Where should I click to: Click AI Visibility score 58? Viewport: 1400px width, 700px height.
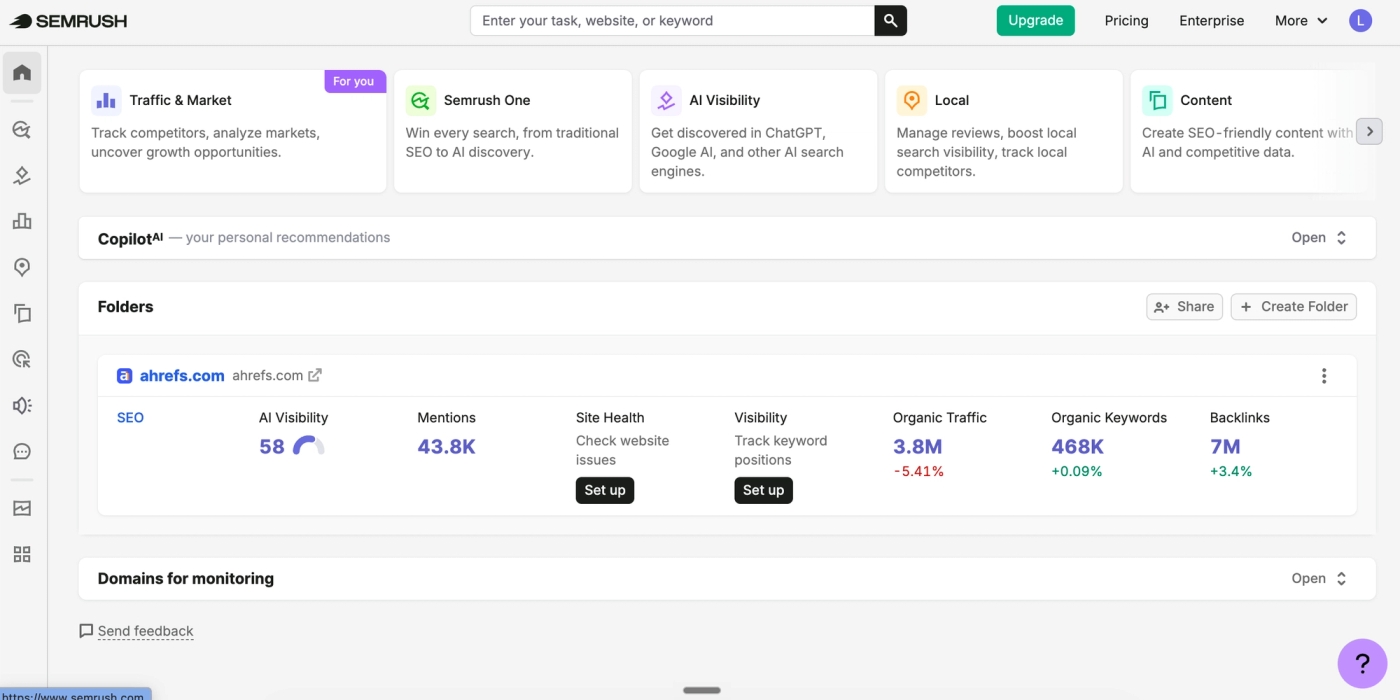(x=272, y=447)
